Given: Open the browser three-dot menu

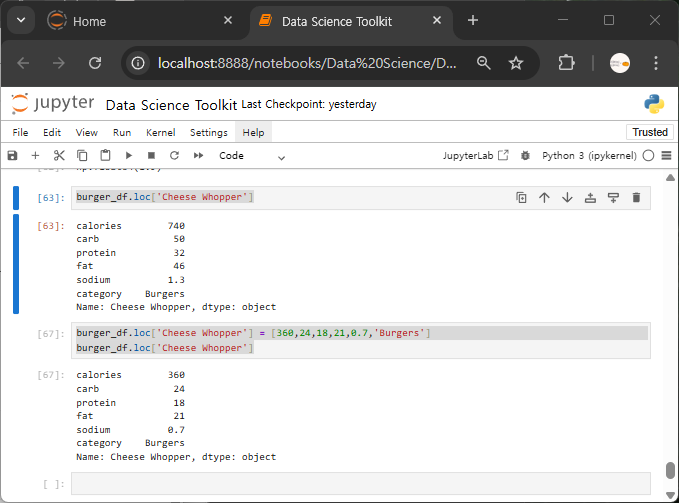Looking at the screenshot, I should (x=656, y=63).
